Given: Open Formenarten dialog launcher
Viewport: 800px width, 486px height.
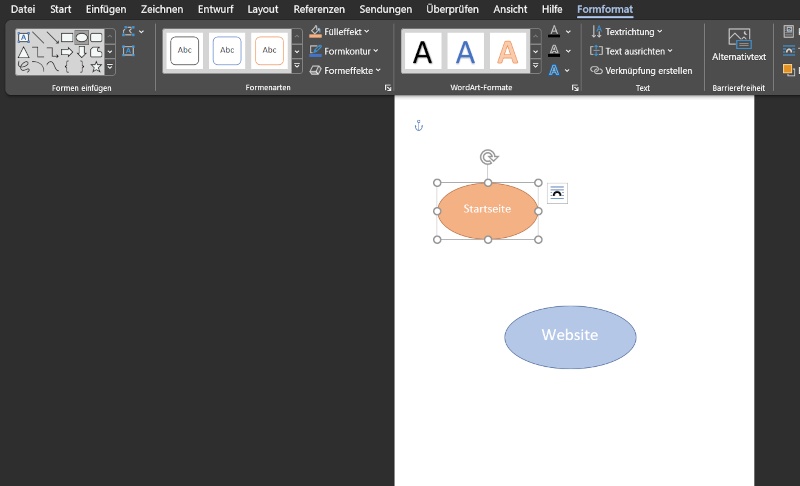Looking at the screenshot, I should point(388,88).
